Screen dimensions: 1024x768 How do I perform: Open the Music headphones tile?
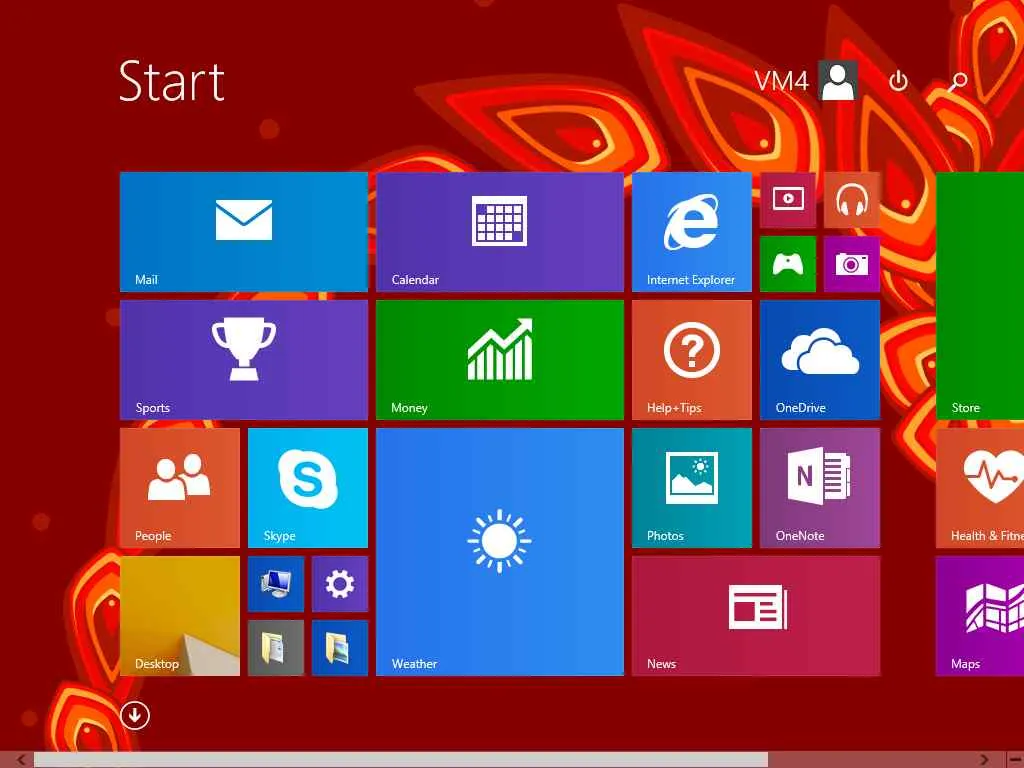[x=852, y=200]
